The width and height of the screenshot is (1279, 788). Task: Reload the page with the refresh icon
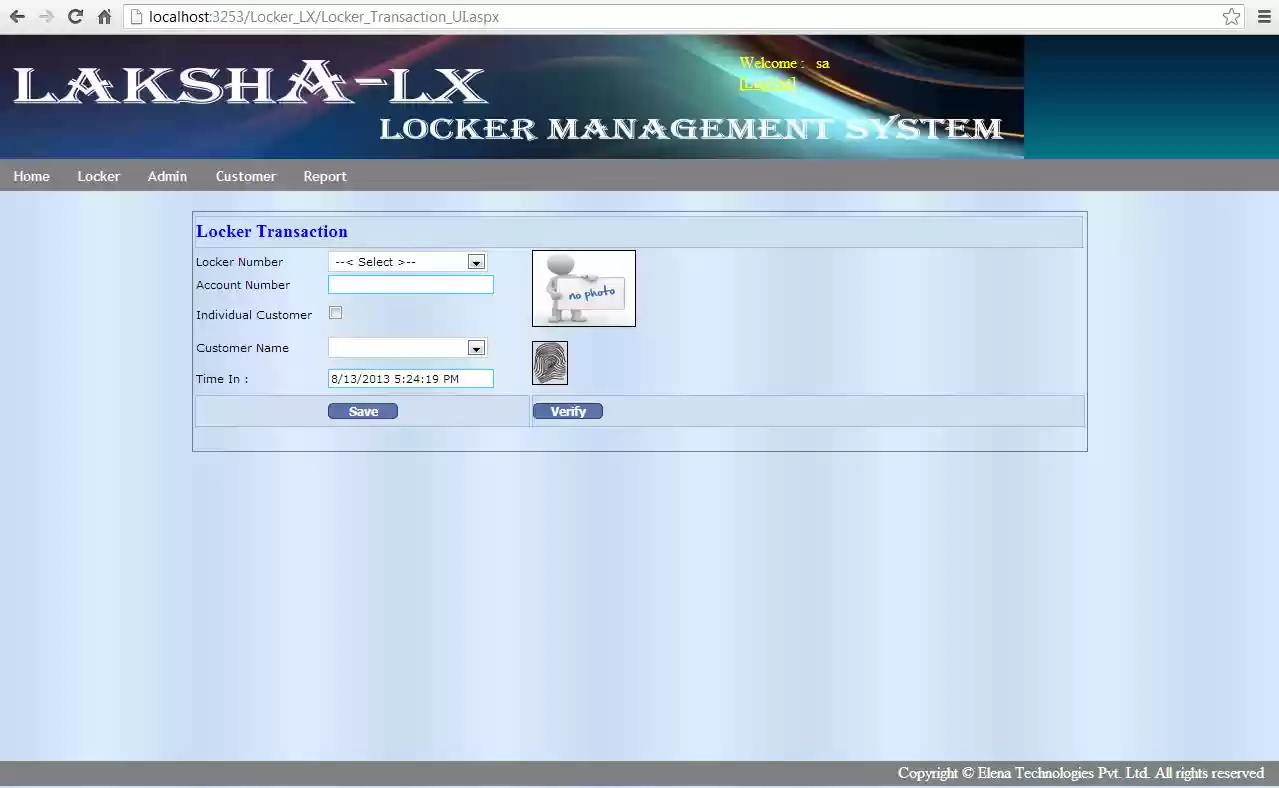click(75, 16)
